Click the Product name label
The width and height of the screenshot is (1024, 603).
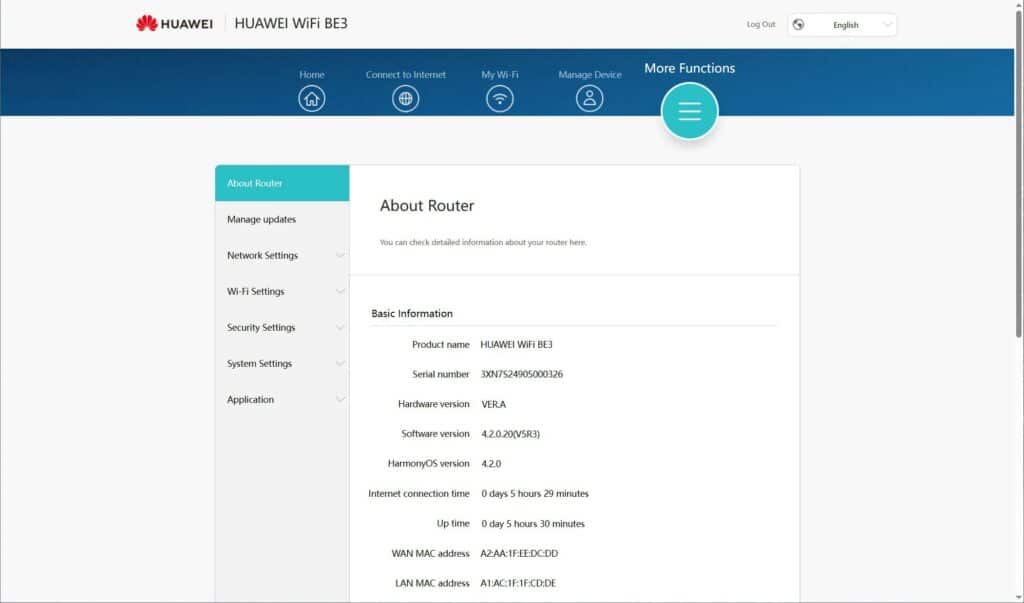pos(441,344)
